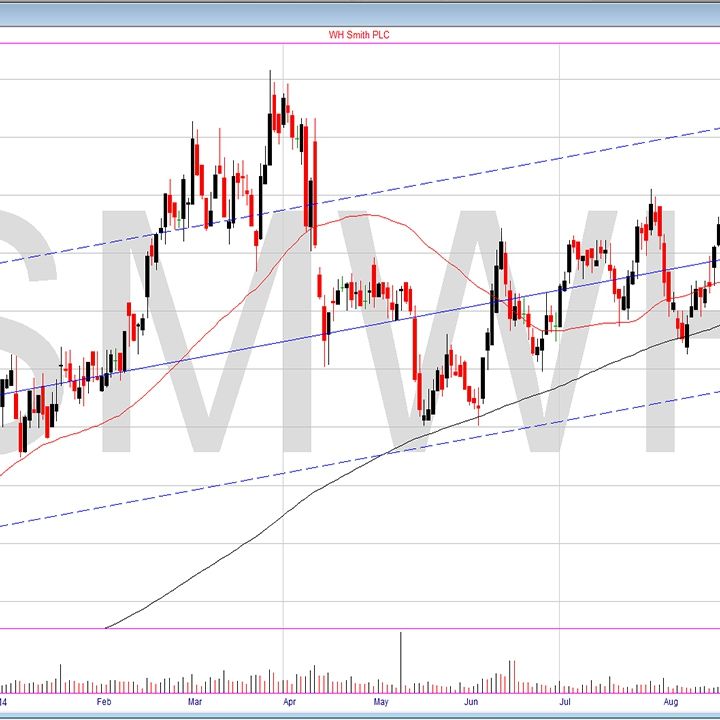Click the window title bar at the top

click(360, 12)
